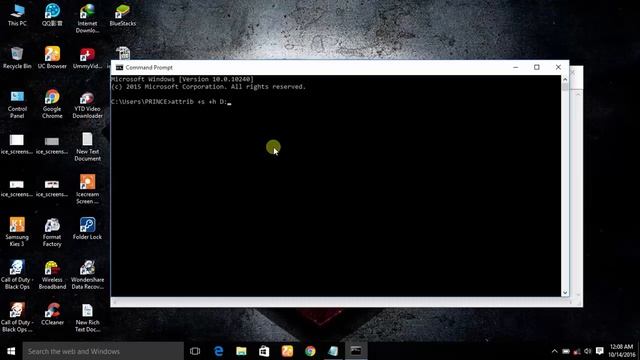Launch Icecream Screen Recorder shortcut
The image size is (640, 360).
pos(87,189)
